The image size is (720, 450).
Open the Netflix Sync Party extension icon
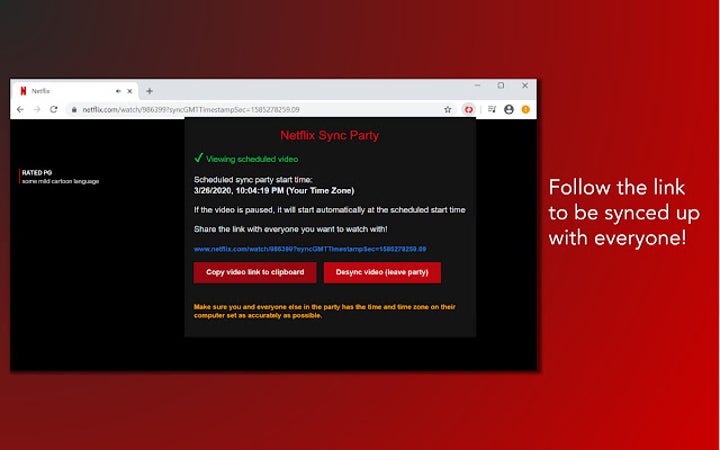[468, 109]
